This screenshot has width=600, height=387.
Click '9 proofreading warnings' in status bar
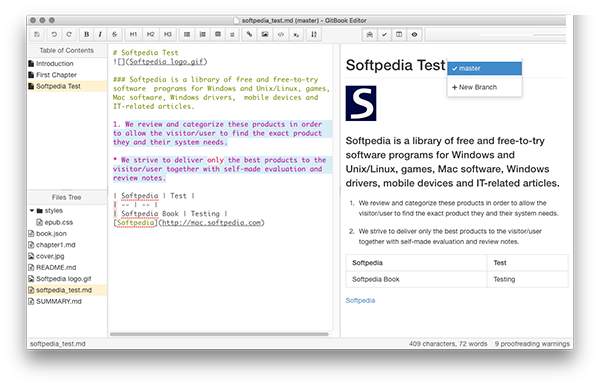click(532, 344)
